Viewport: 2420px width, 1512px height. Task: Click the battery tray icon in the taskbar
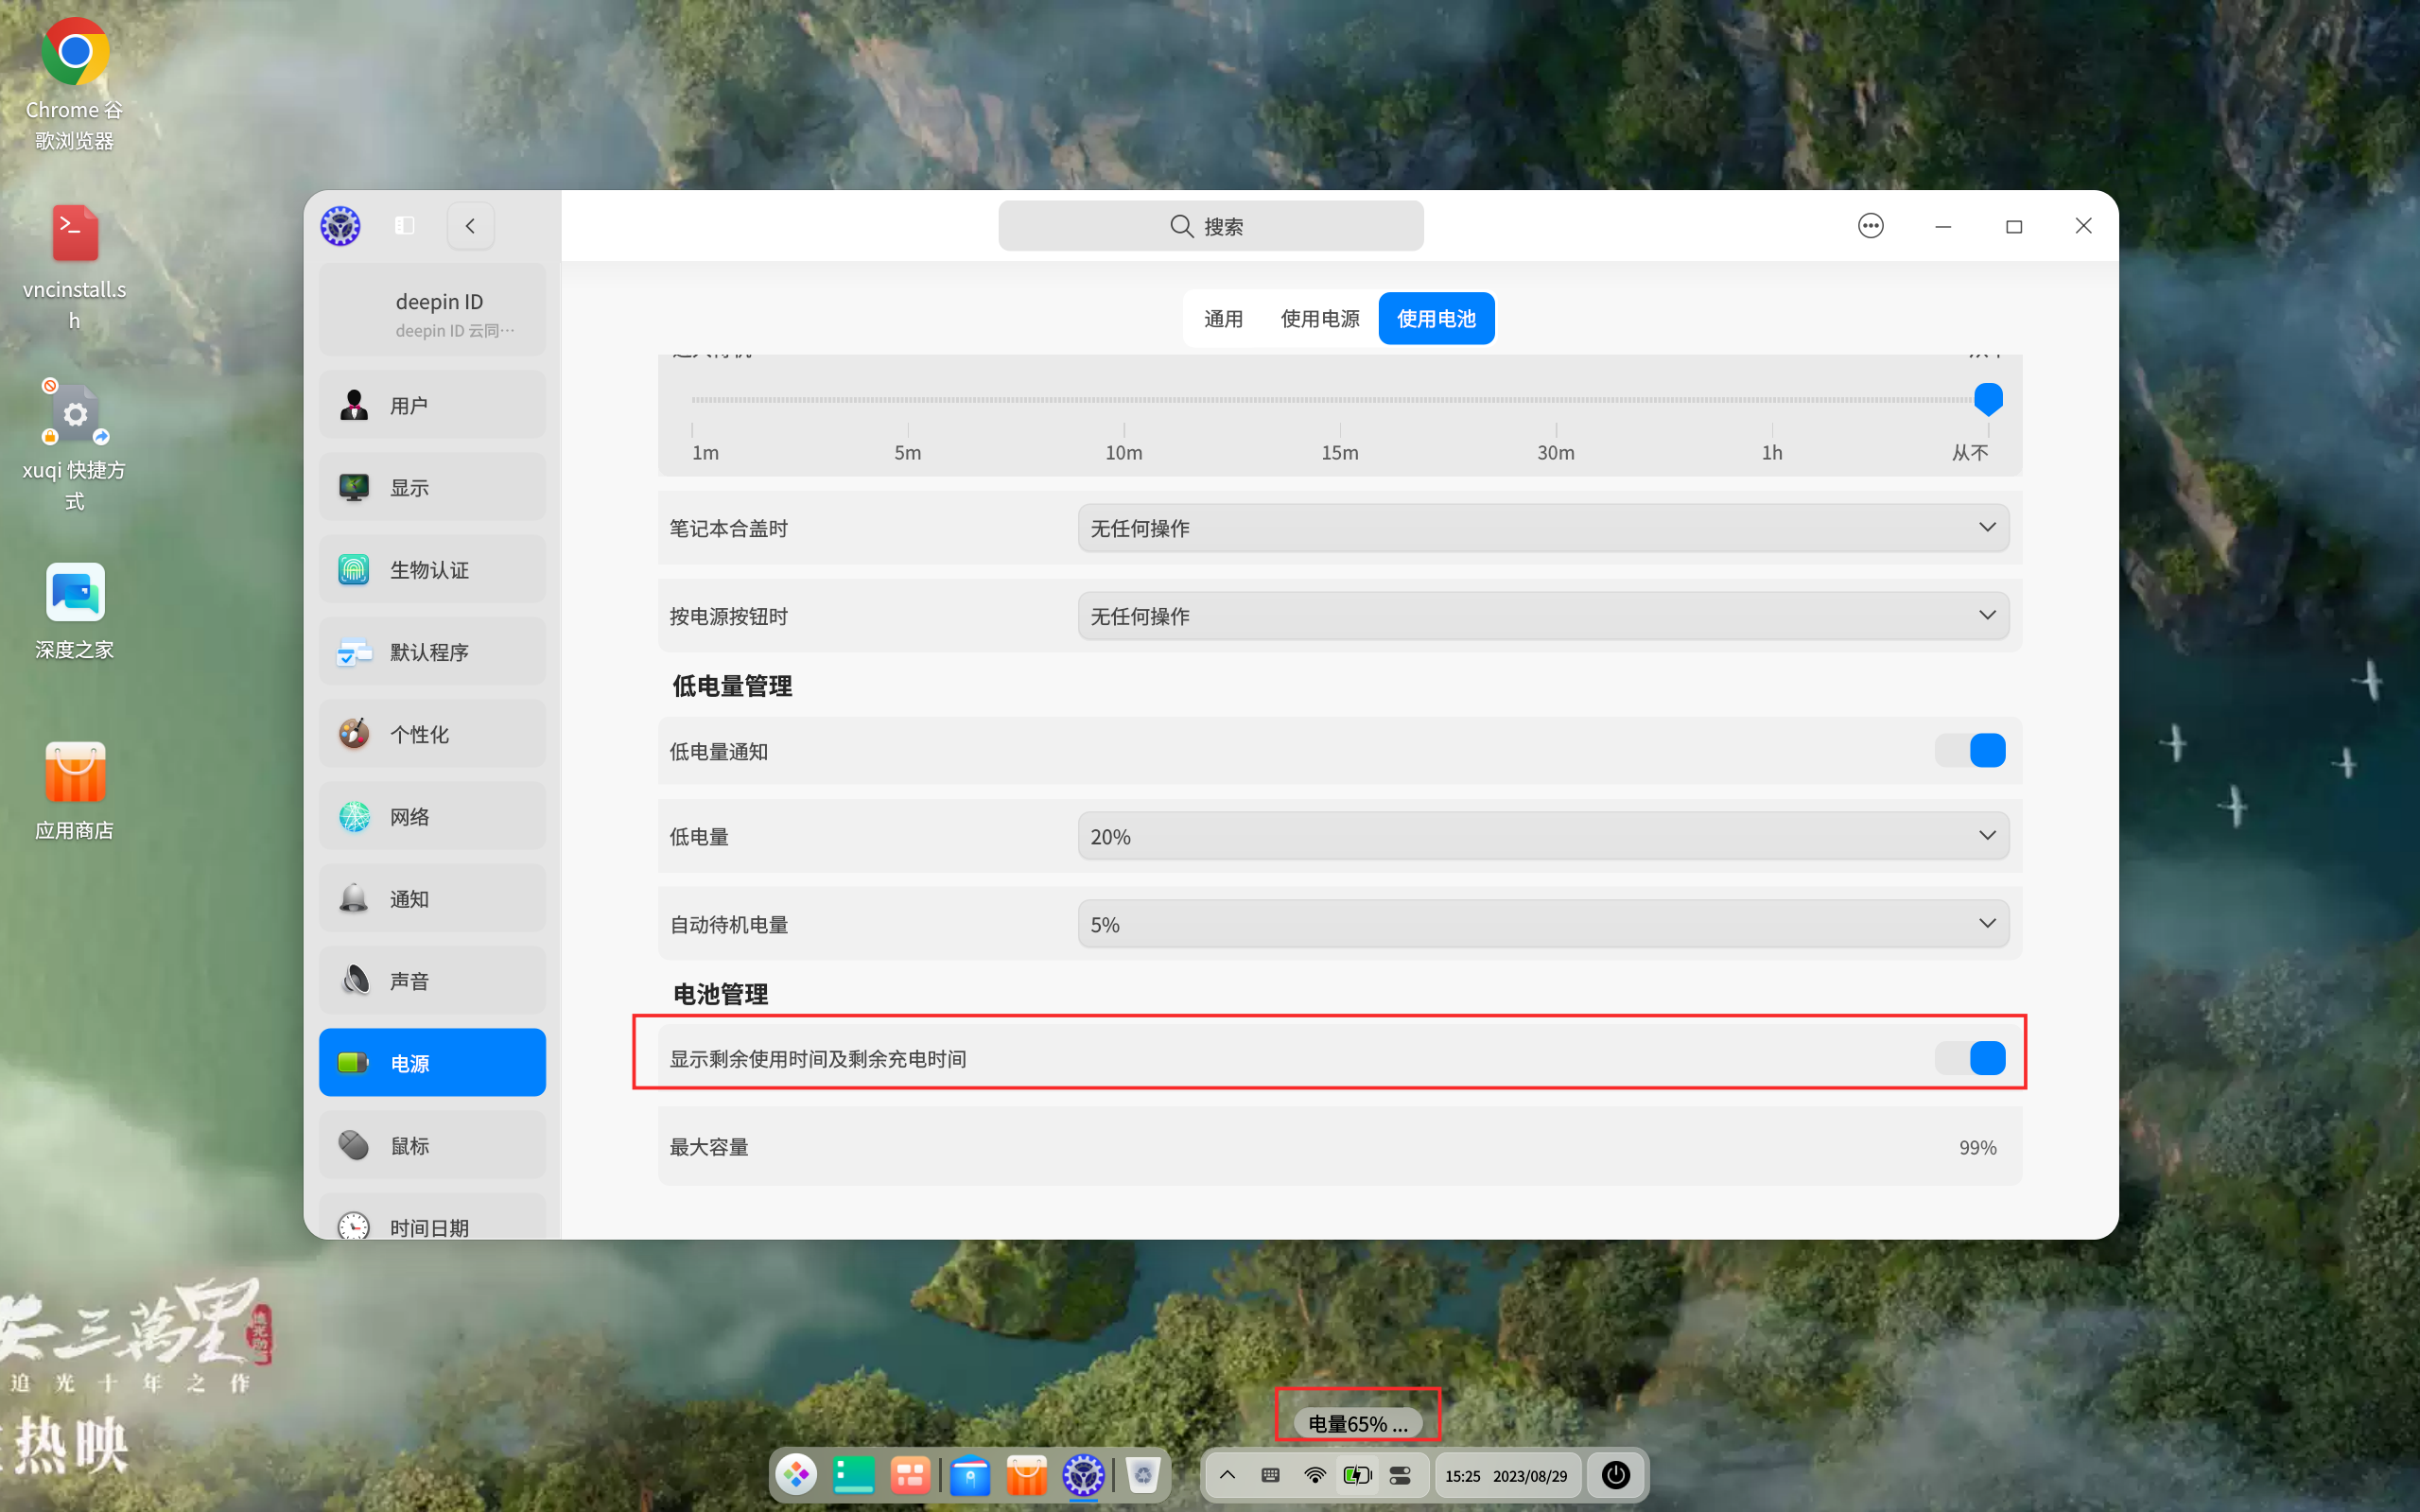[x=1357, y=1474]
